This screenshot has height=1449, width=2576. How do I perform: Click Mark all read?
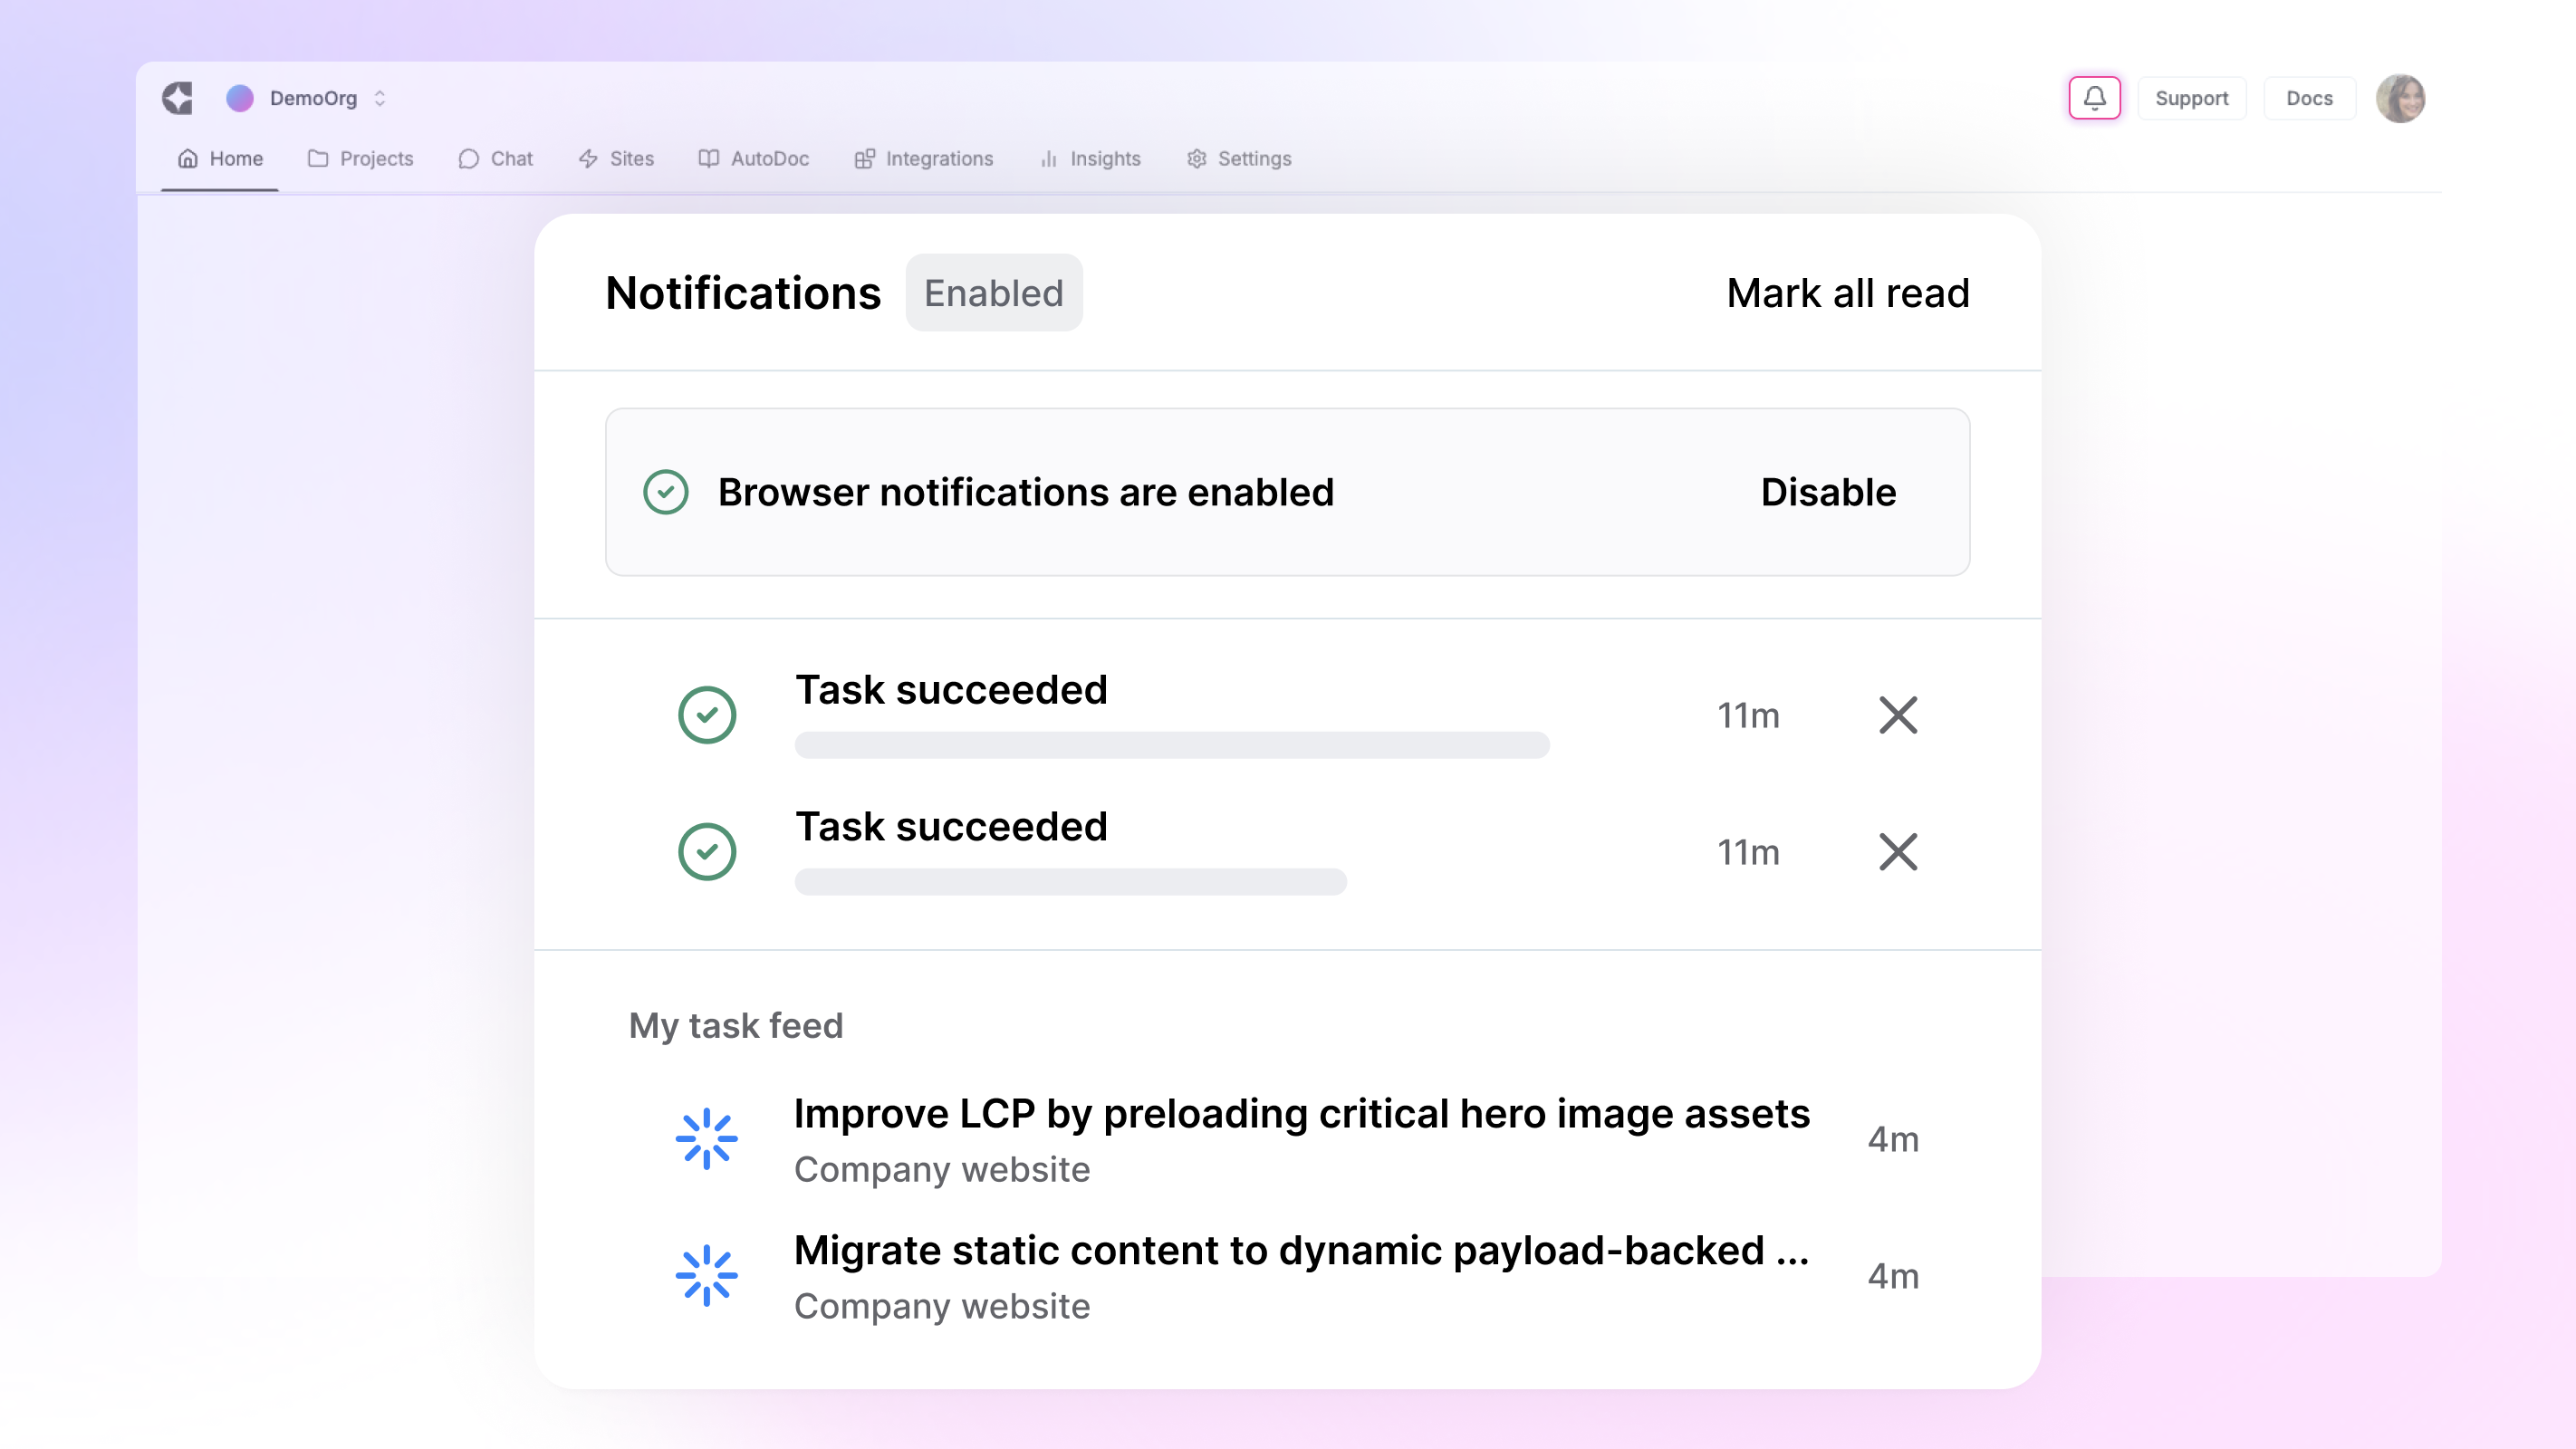(1846, 292)
